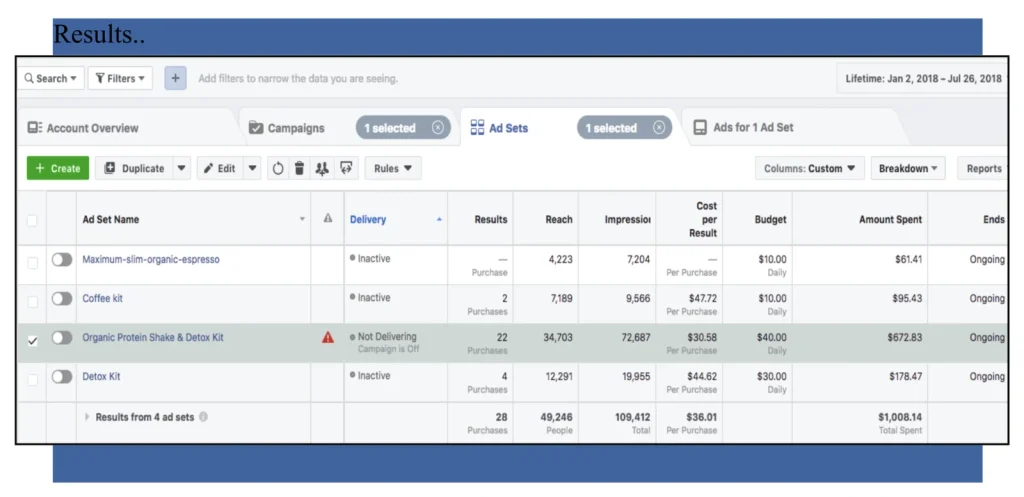
Task: Click the trash delete icon in toolbar
Action: (x=299, y=169)
